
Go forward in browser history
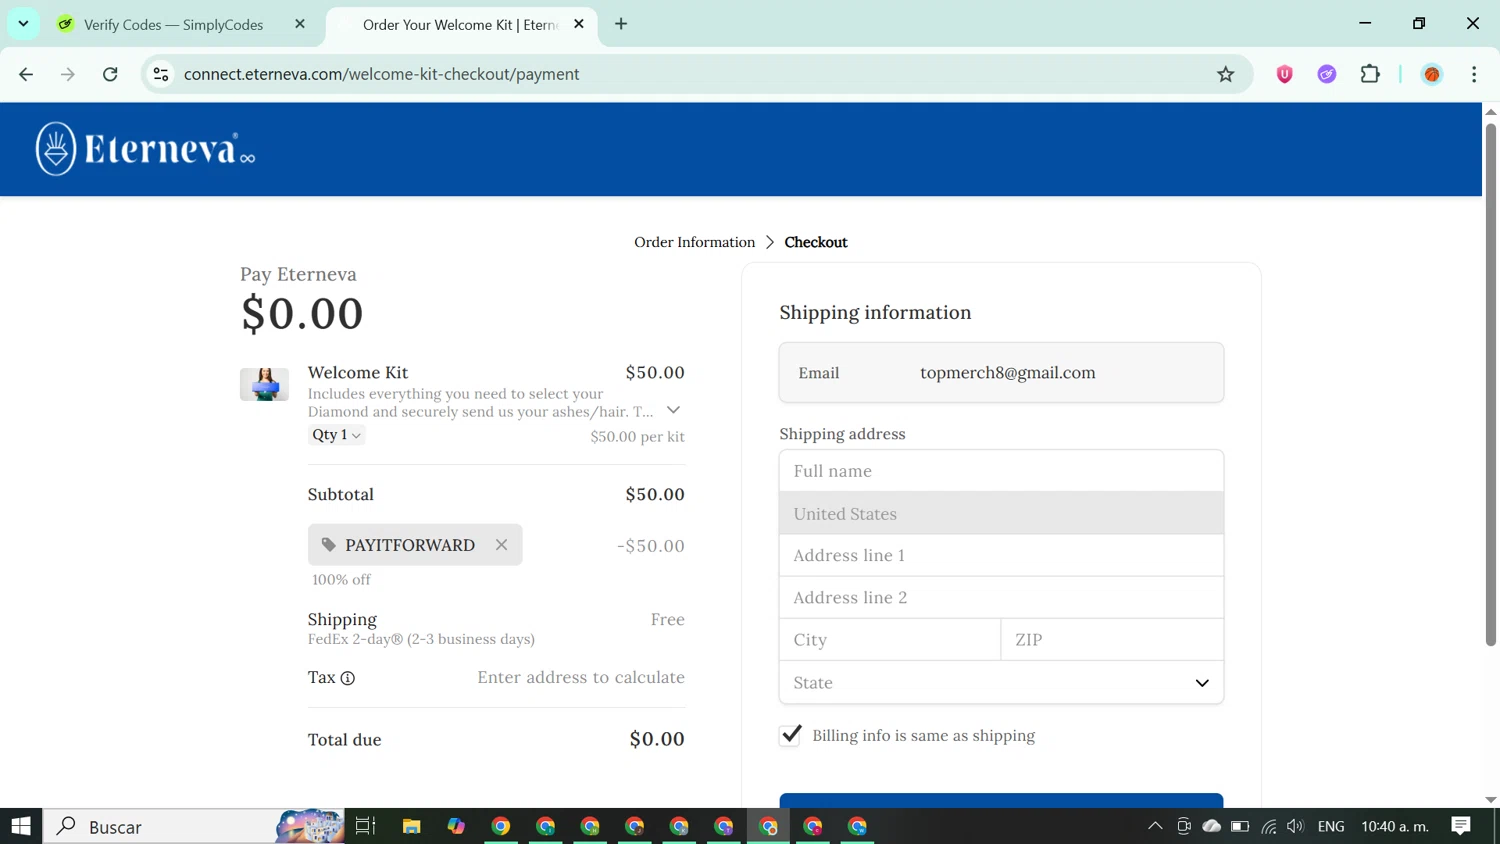(68, 74)
